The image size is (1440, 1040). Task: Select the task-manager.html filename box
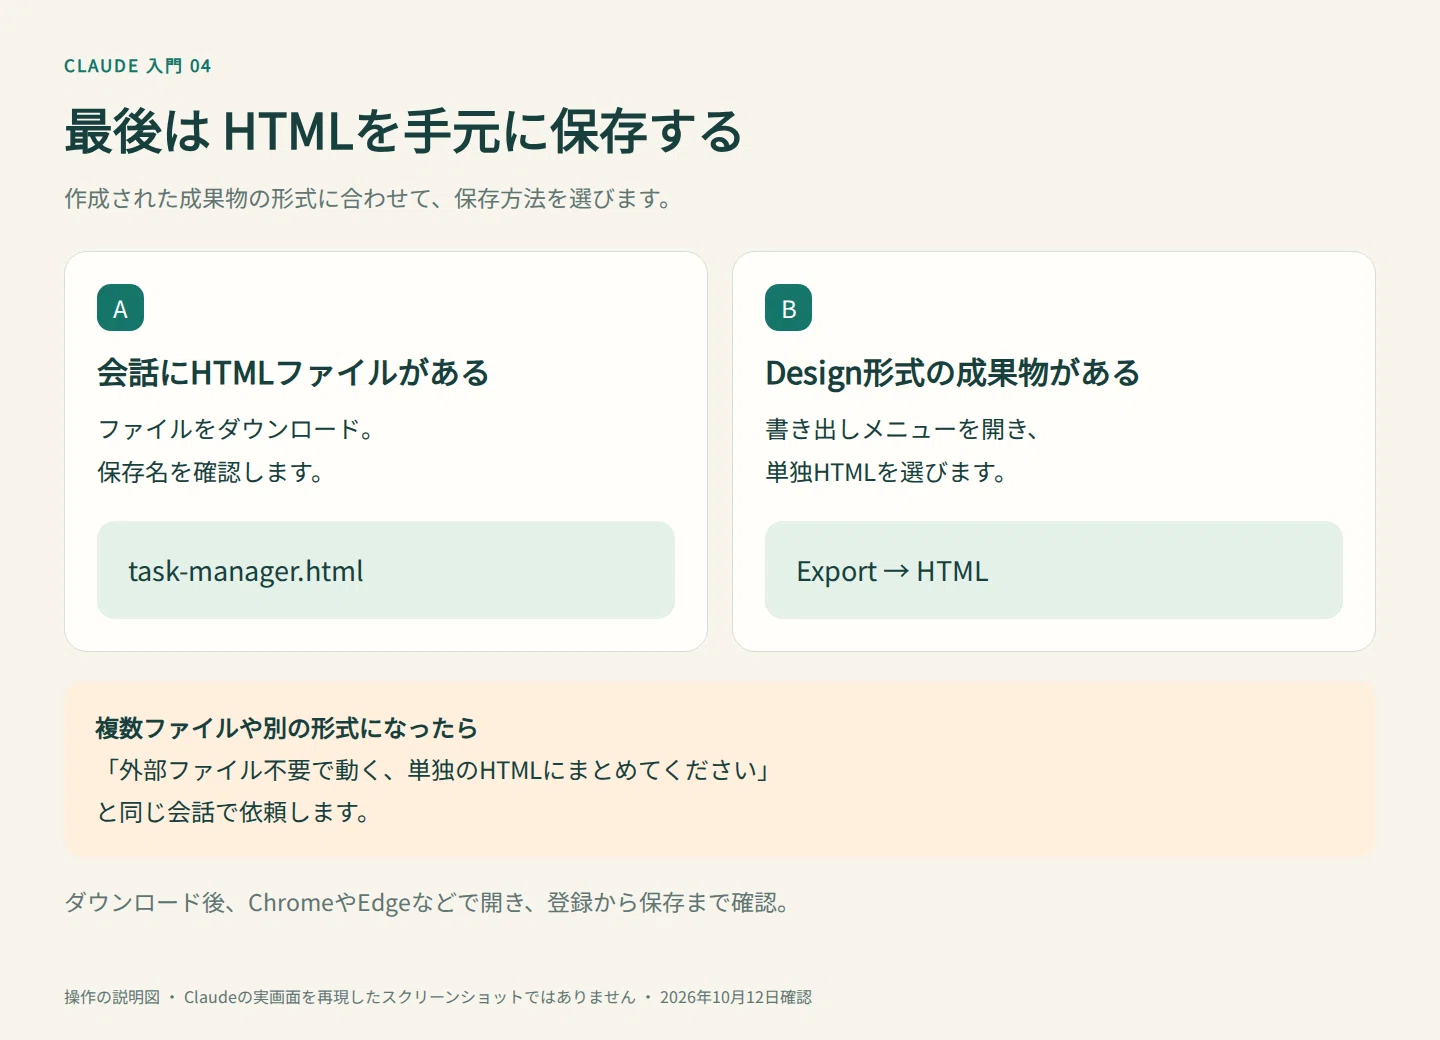[x=386, y=570]
